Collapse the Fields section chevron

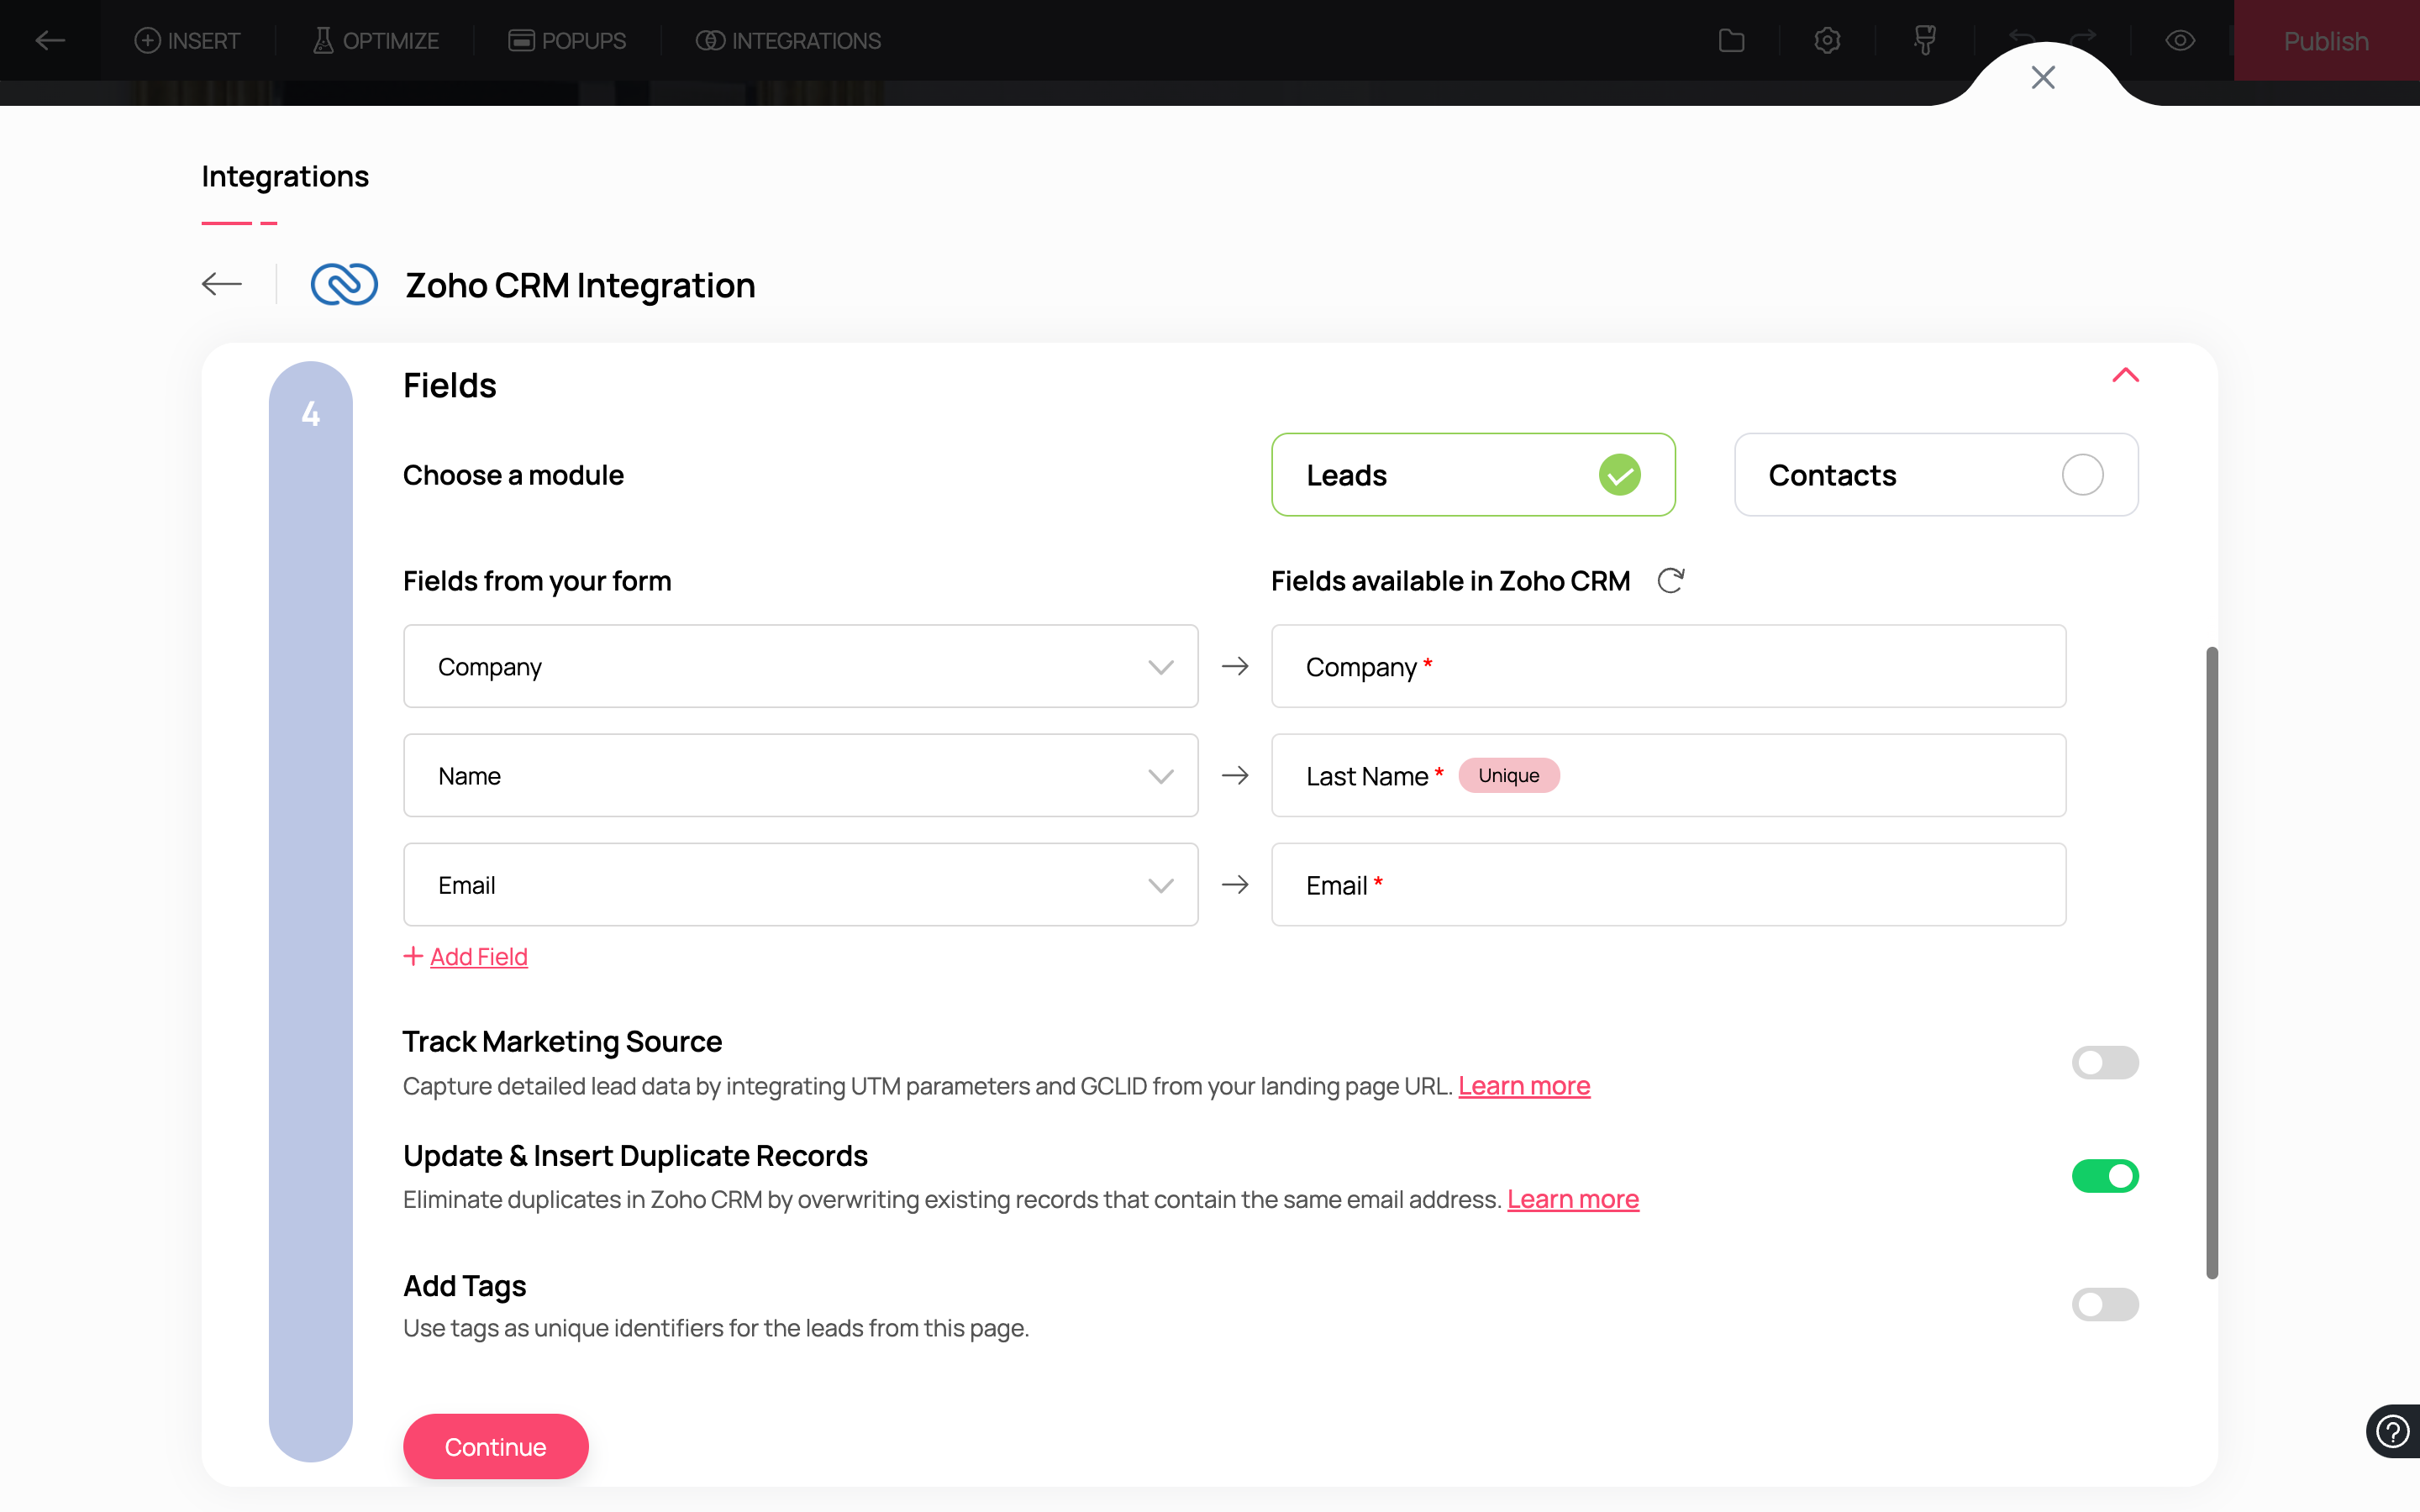[x=2125, y=376]
